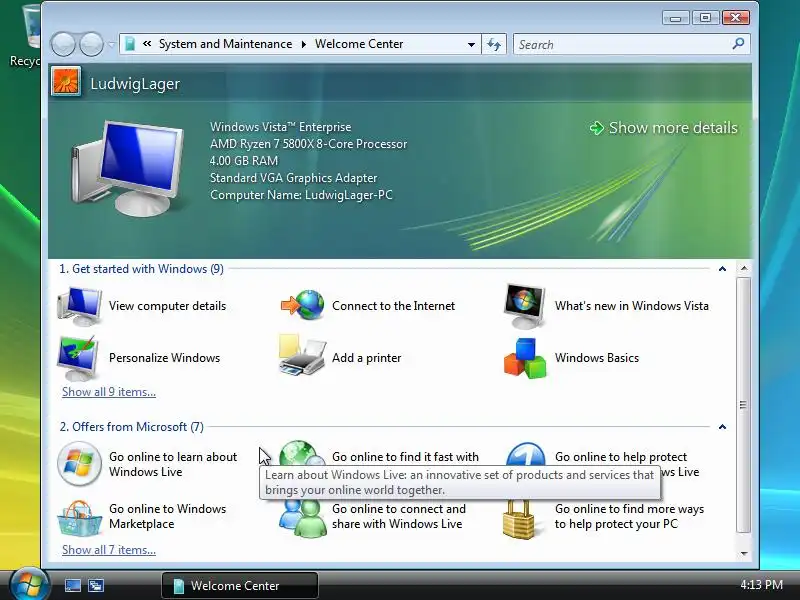The image size is (800, 600).
Task: Click the vertical scrollbar thumb
Action: pos(744,406)
